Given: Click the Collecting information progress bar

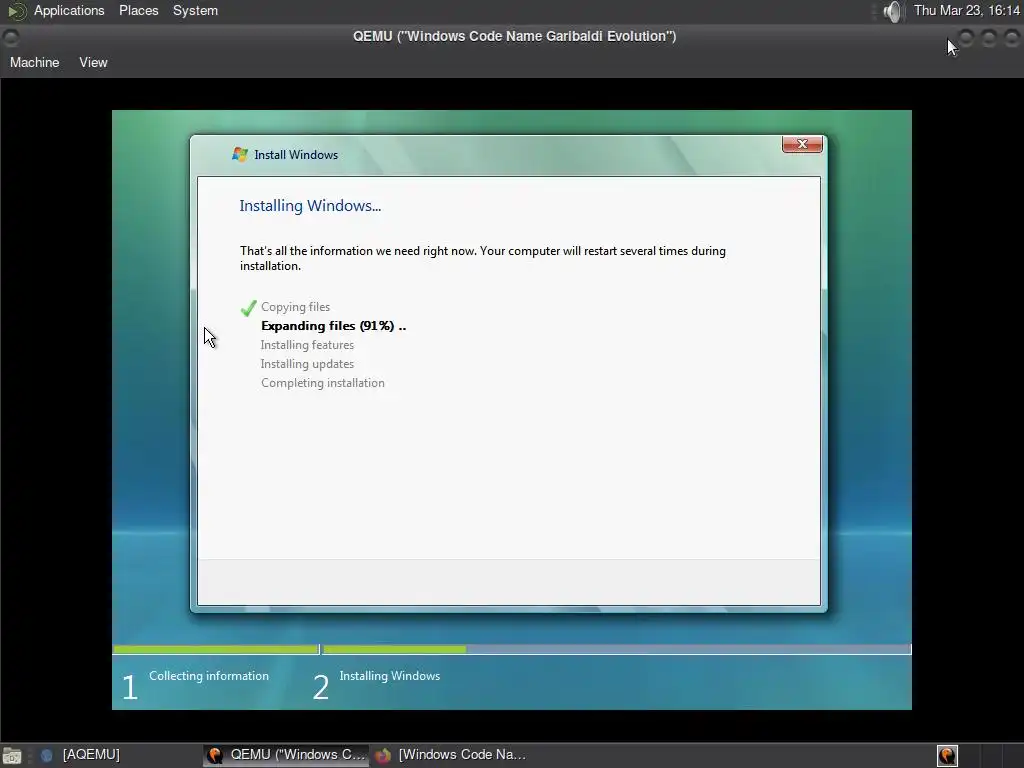Looking at the screenshot, I should [216, 650].
